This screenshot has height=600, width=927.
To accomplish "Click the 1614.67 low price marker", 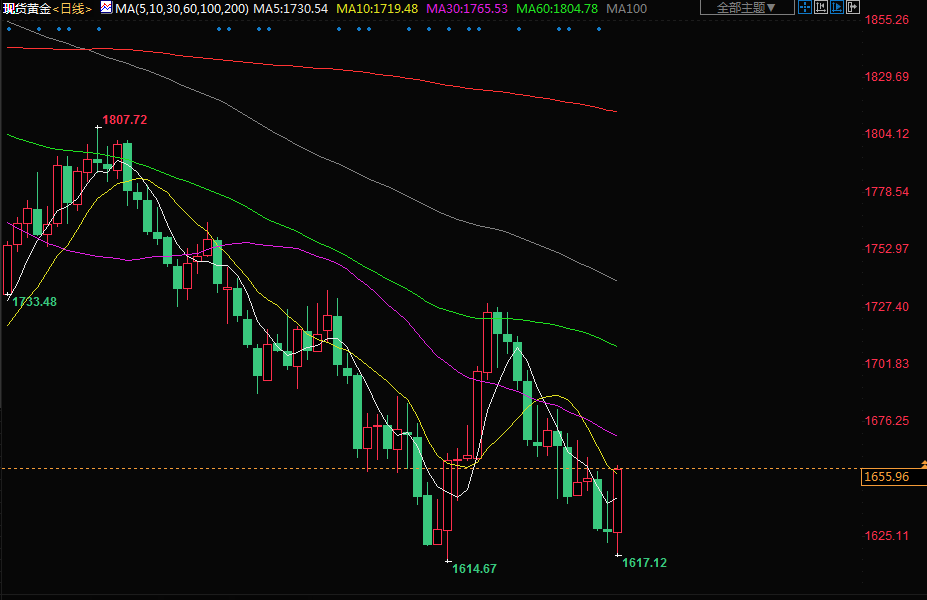I will (x=474, y=568).
